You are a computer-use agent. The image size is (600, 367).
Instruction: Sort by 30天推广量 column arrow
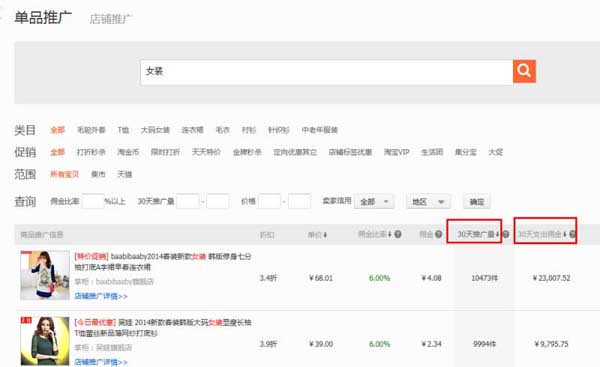click(497, 234)
